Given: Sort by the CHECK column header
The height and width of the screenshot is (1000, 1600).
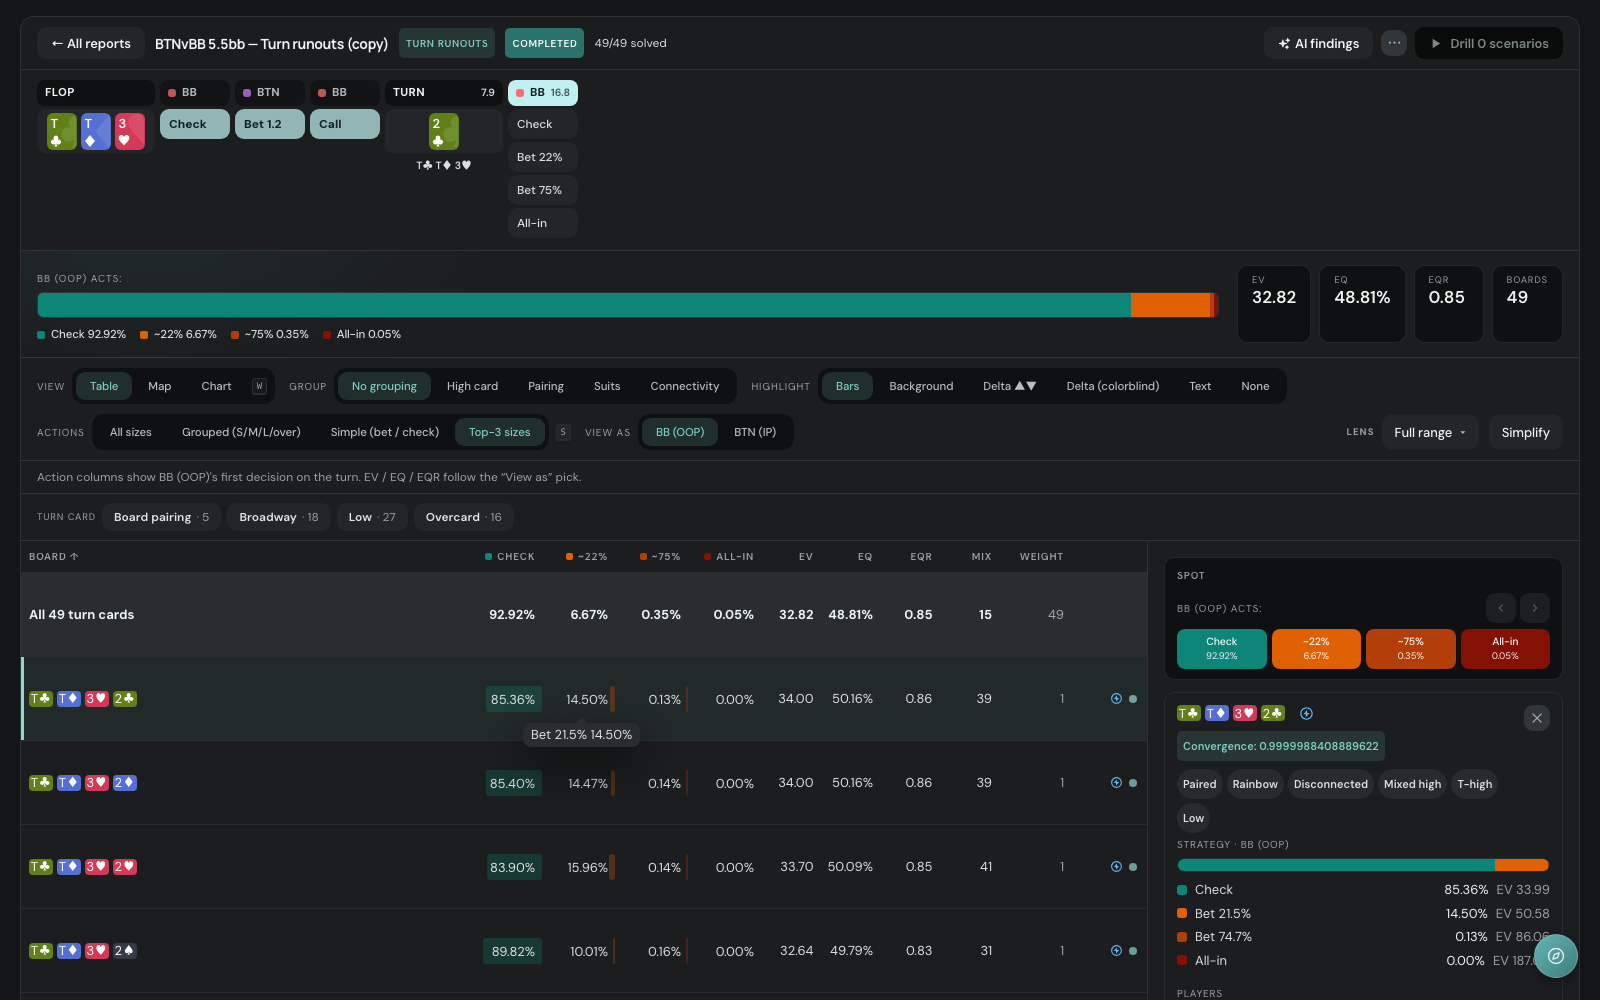Looking at the screenshot, I should 510,557.
